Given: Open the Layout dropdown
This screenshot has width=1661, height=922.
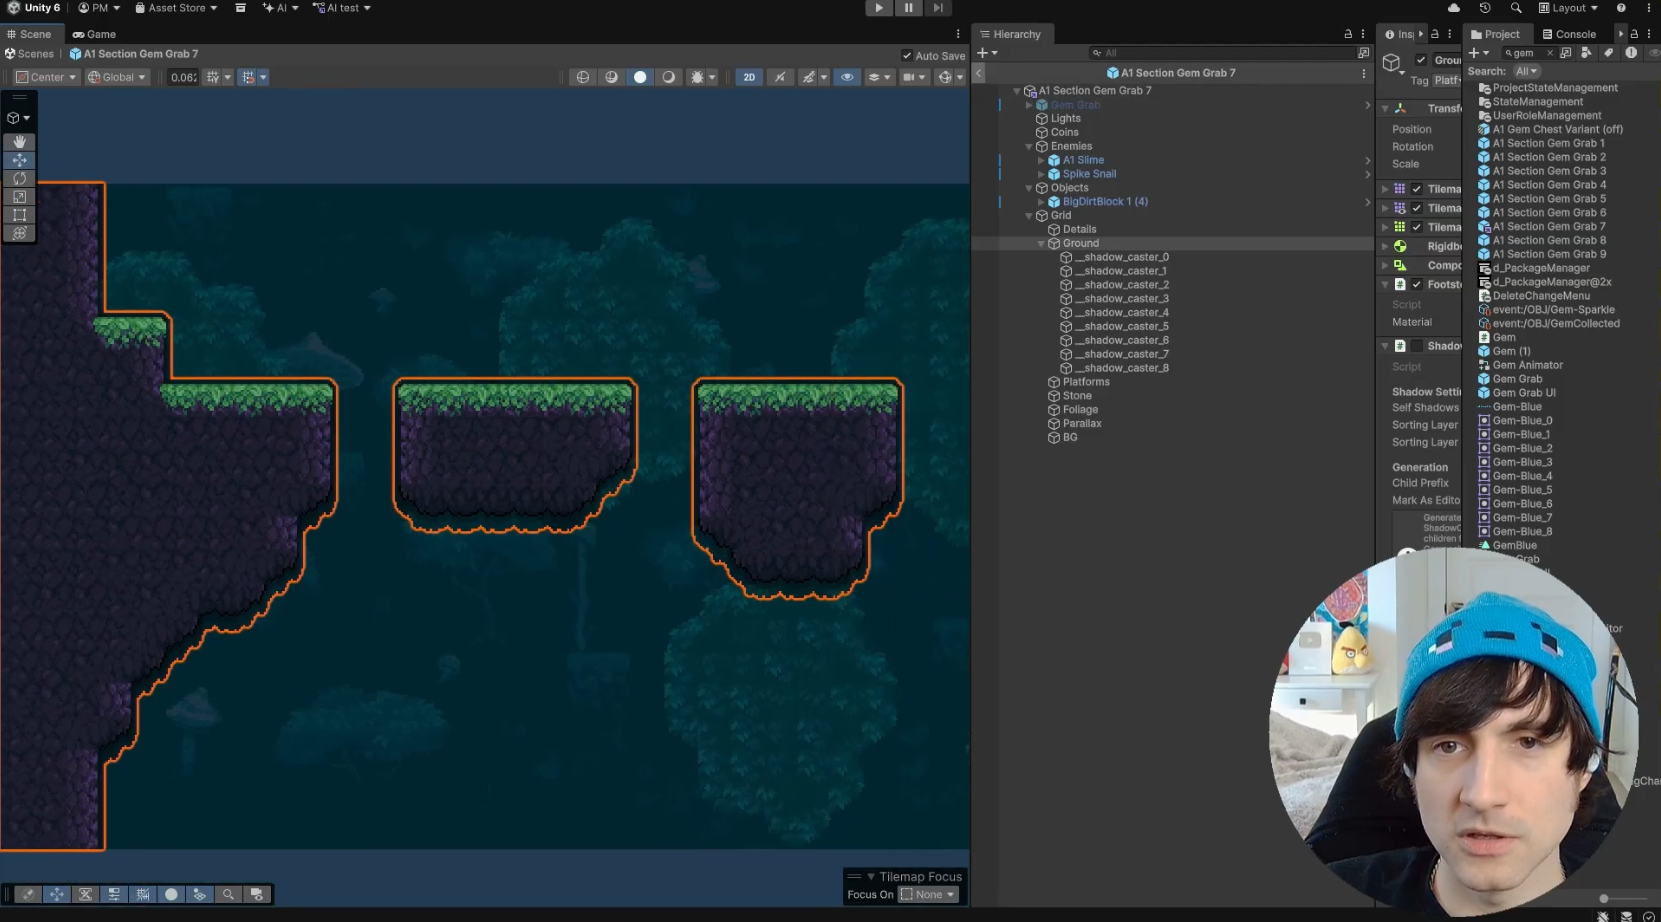Looking at the screenshot, I should [1568, 8].
